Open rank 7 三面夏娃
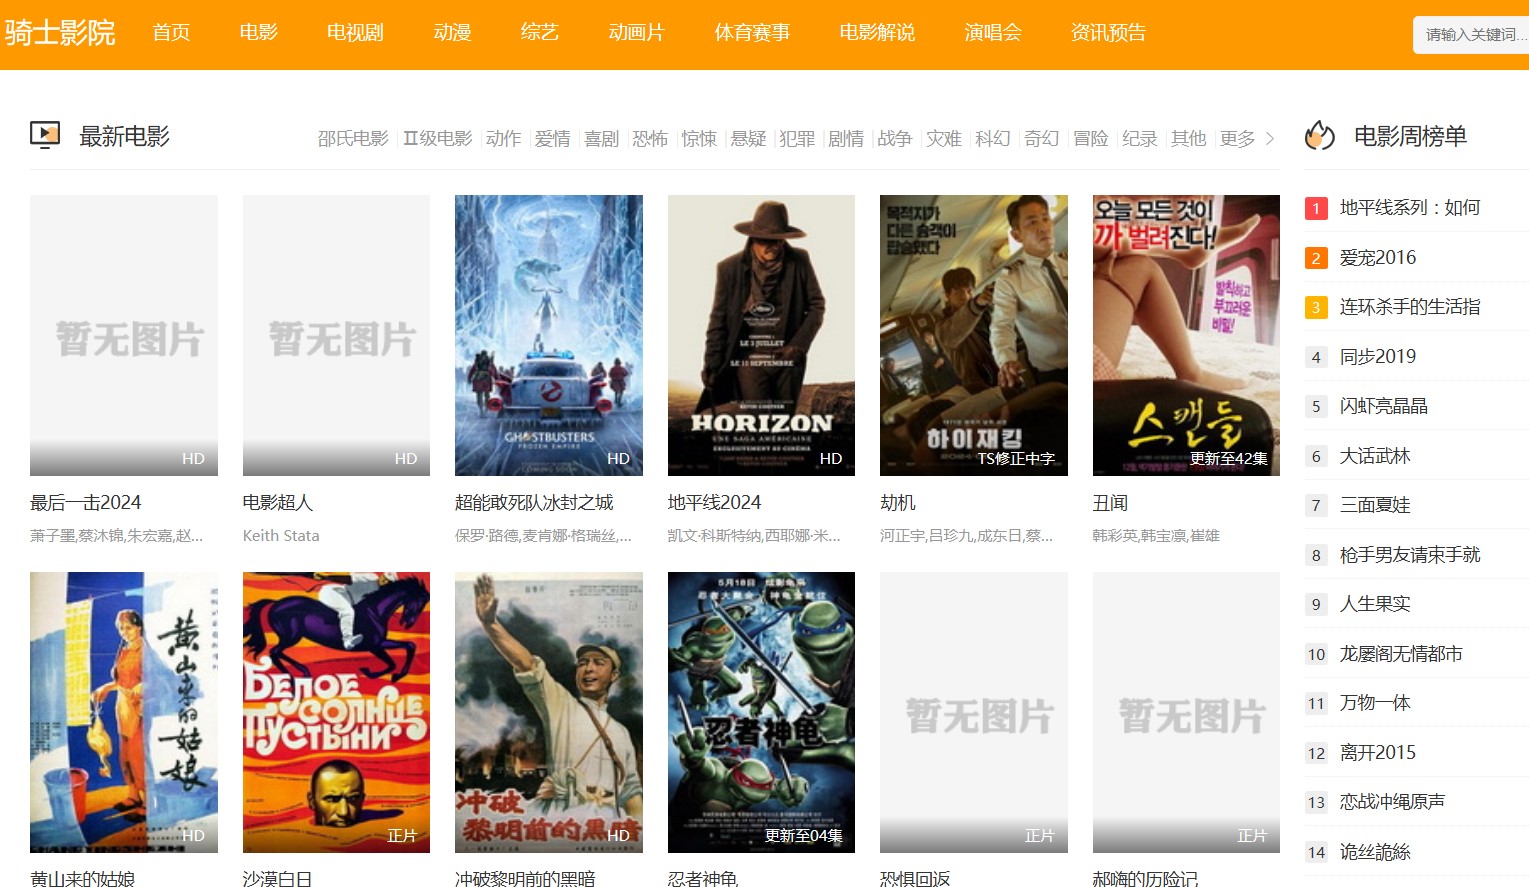This screenshot has width=1529, height=887. [1375, 504]
